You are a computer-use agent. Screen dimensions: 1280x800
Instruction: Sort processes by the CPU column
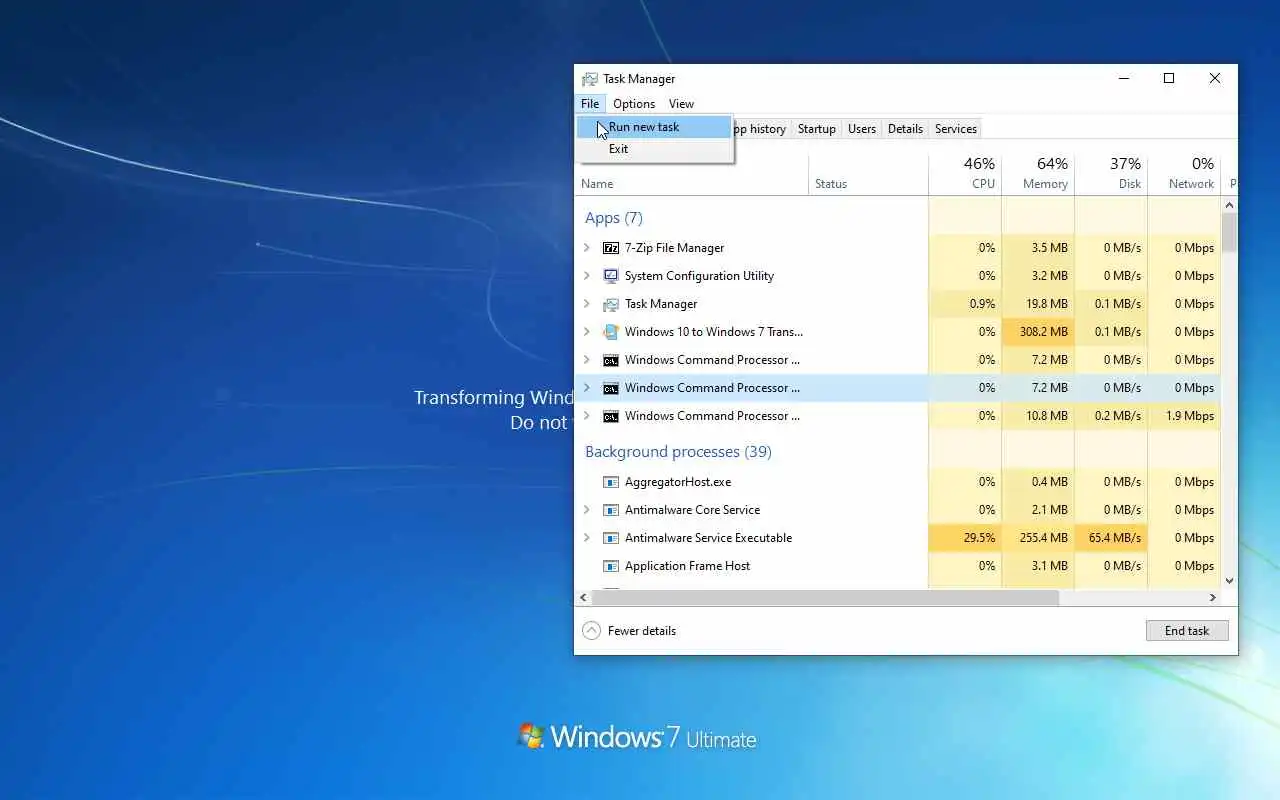965,173
